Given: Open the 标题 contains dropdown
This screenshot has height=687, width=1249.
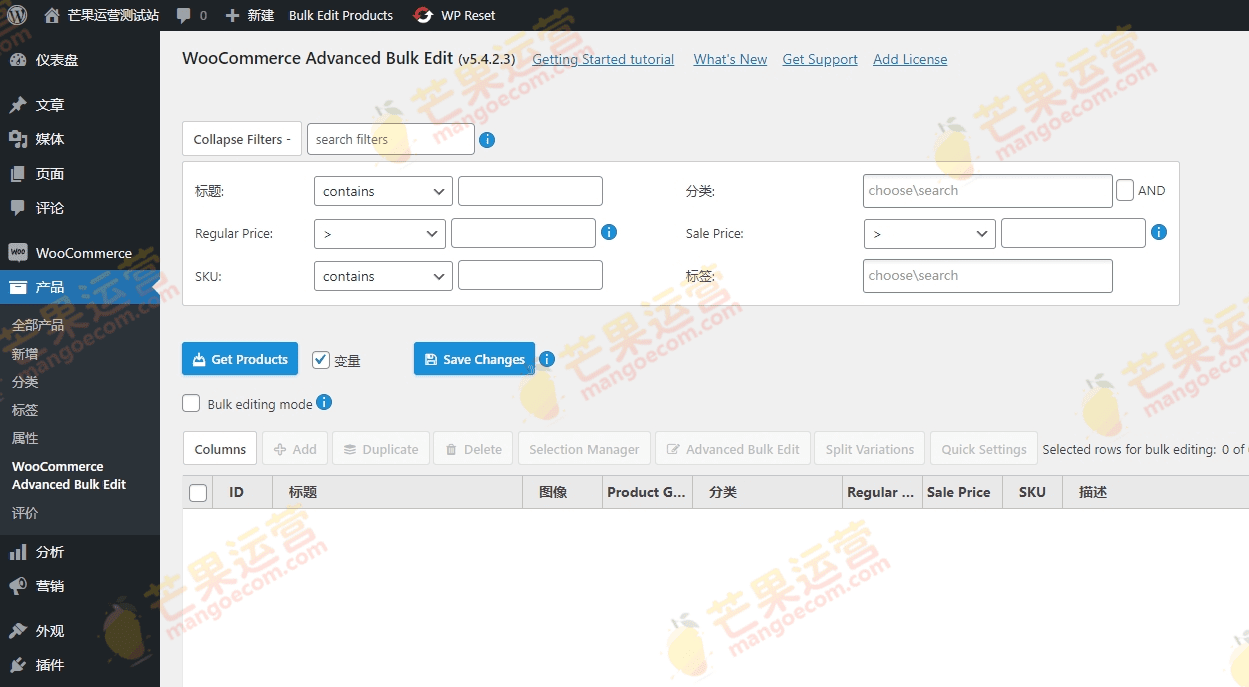Looking at the screenshot, I should coord(383,191).
